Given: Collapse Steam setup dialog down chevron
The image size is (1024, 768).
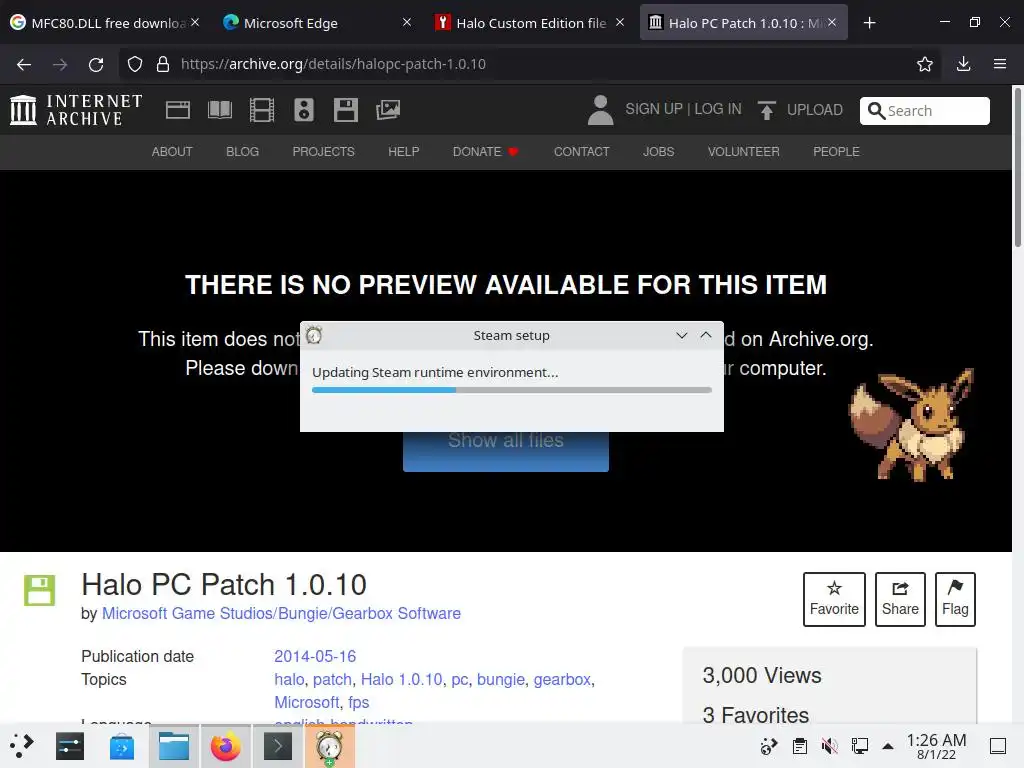Looking at the screenshot, I should (682, 335).
